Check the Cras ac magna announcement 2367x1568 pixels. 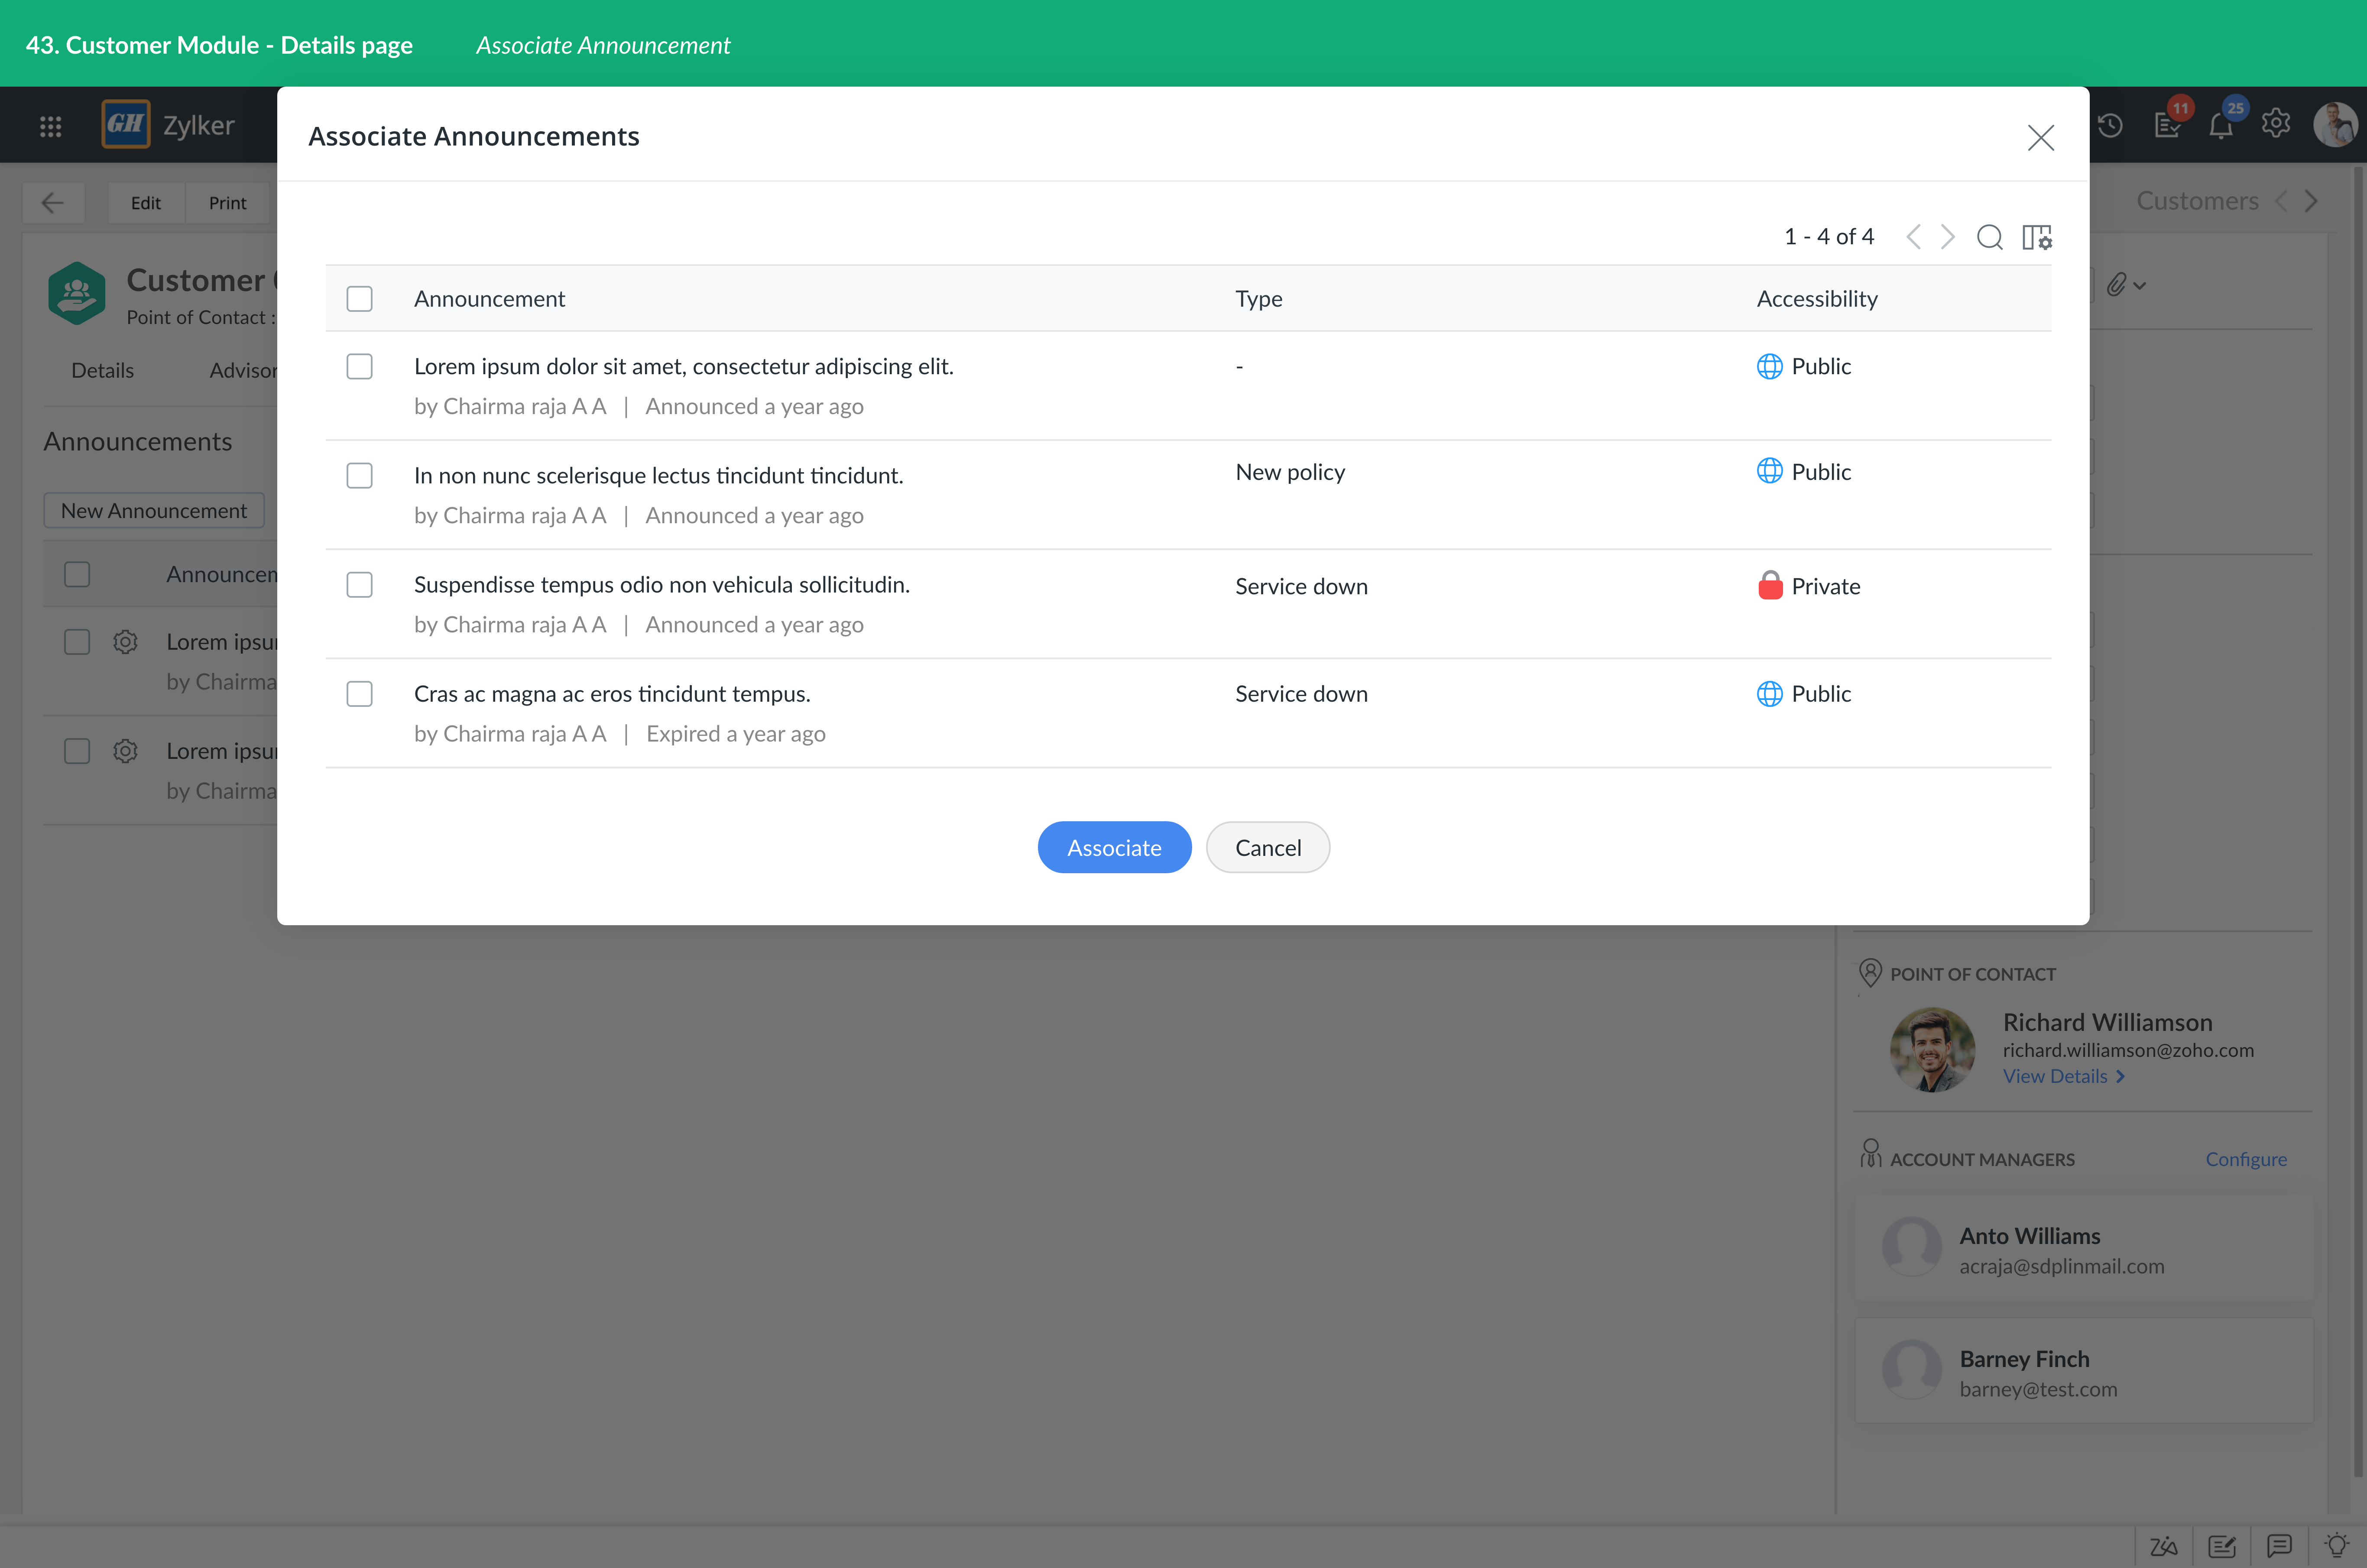pyautogui.click(x=359, y=694)
